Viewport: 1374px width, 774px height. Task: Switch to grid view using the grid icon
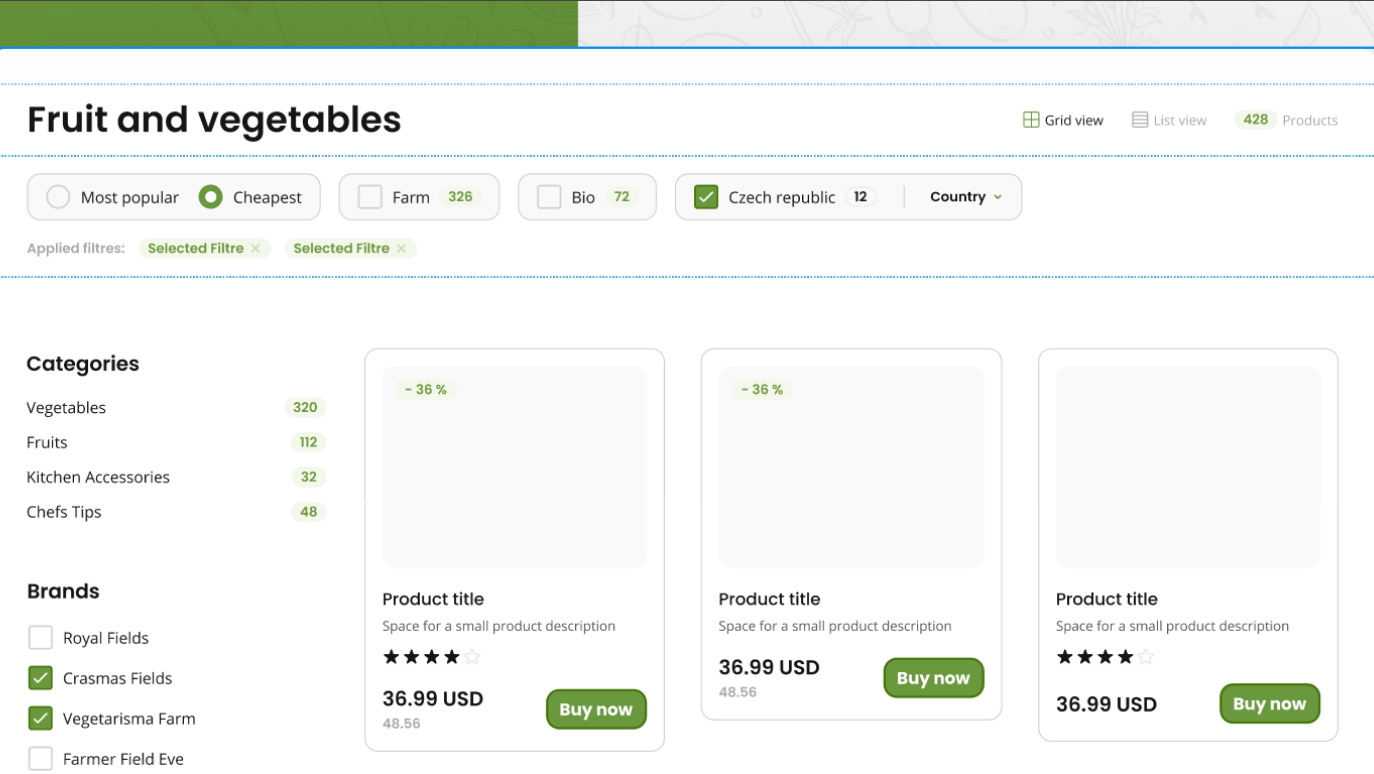point(1030,119)
